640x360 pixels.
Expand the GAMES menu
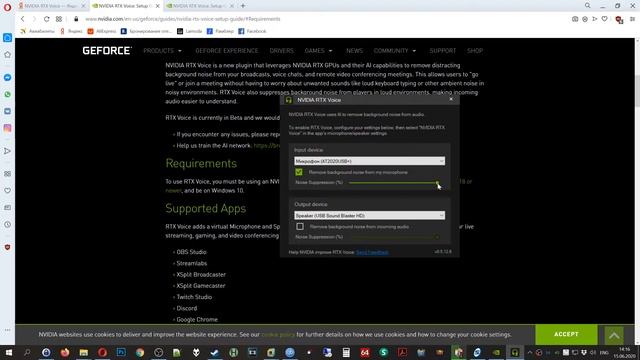318,51
